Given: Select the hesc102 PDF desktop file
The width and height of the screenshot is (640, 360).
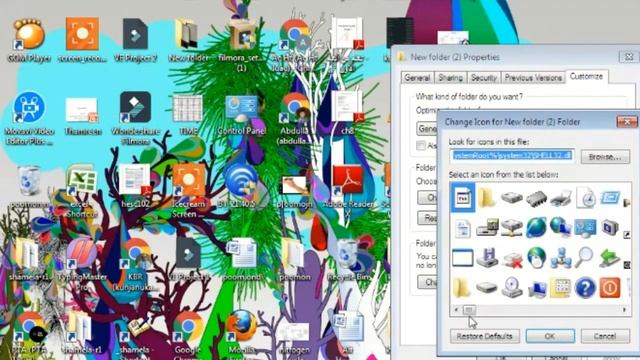Looking at the screenshot, I should click(135, 186).
